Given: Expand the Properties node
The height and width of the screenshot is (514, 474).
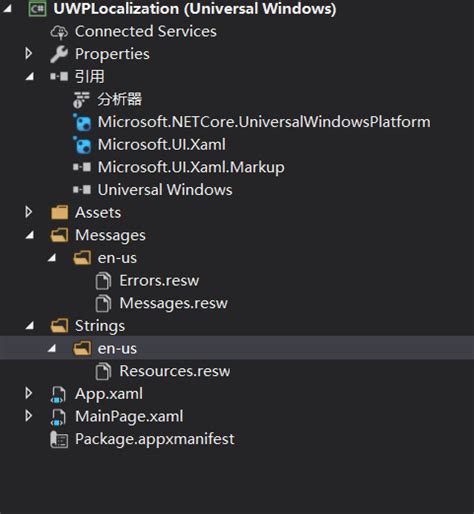Looking at the screenshot, I should tap(29, 54).
